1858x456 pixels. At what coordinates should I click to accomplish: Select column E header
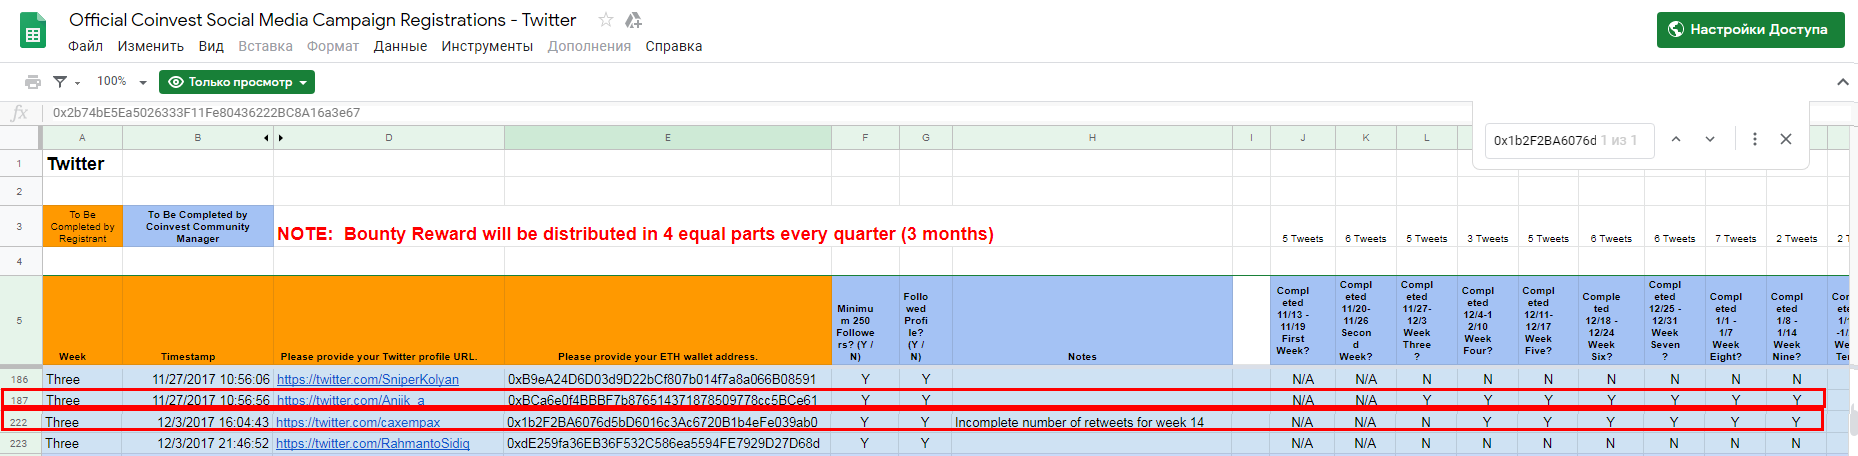tap(668, 138)
